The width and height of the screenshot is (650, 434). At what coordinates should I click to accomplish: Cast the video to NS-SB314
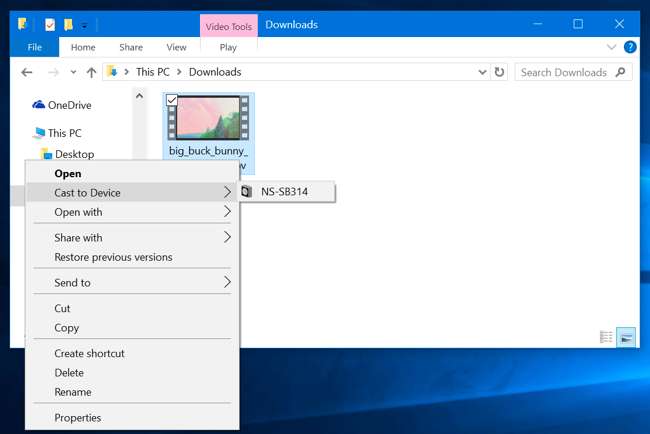(284, 192)
